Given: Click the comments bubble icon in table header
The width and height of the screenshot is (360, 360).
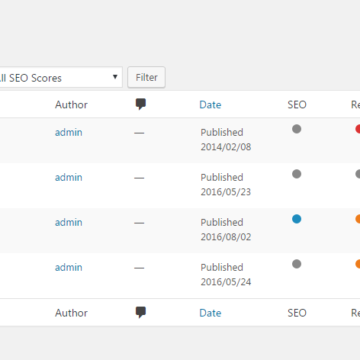Looking at the screenshot, I should pos(141,104).
